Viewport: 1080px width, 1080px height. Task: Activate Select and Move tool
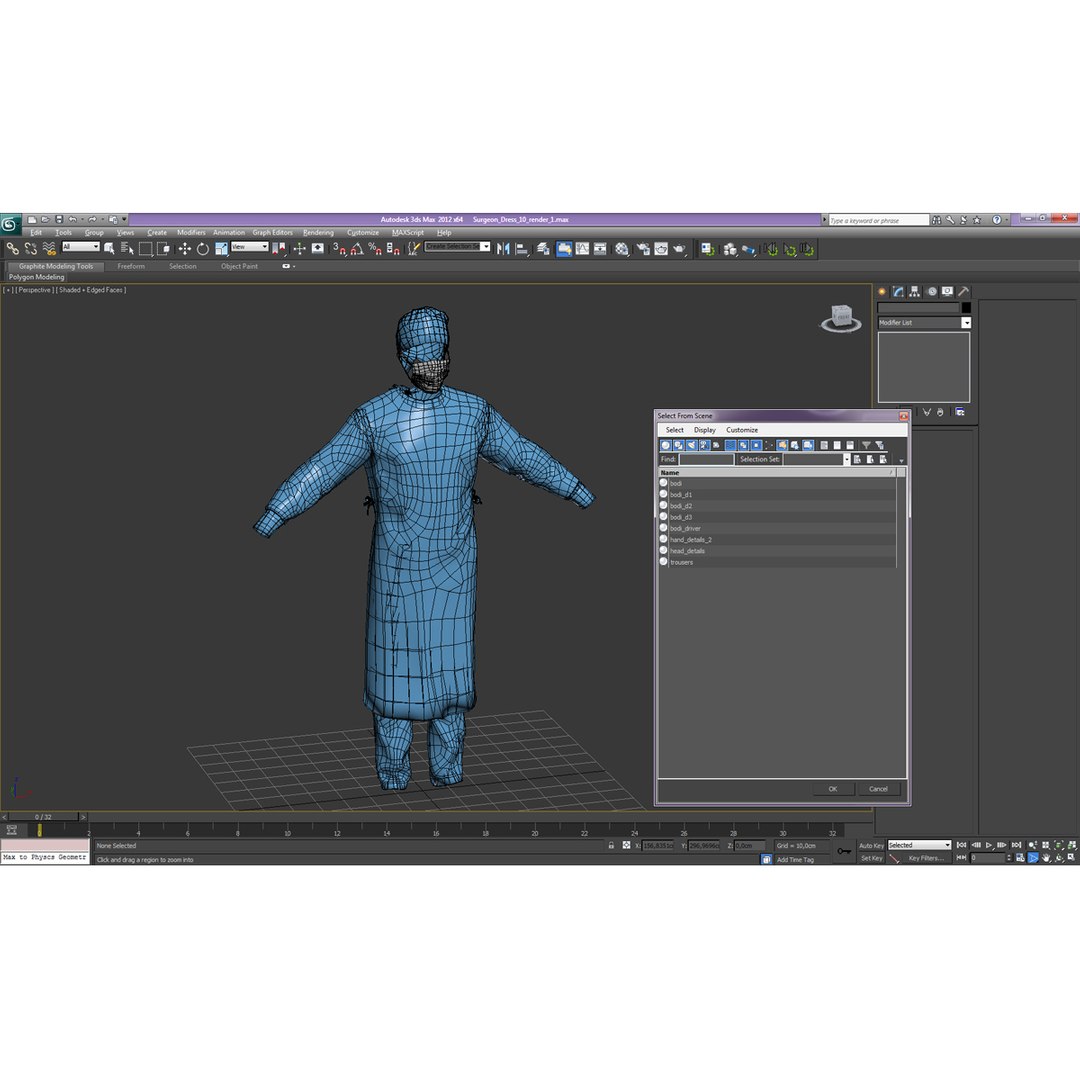[185, 249]
